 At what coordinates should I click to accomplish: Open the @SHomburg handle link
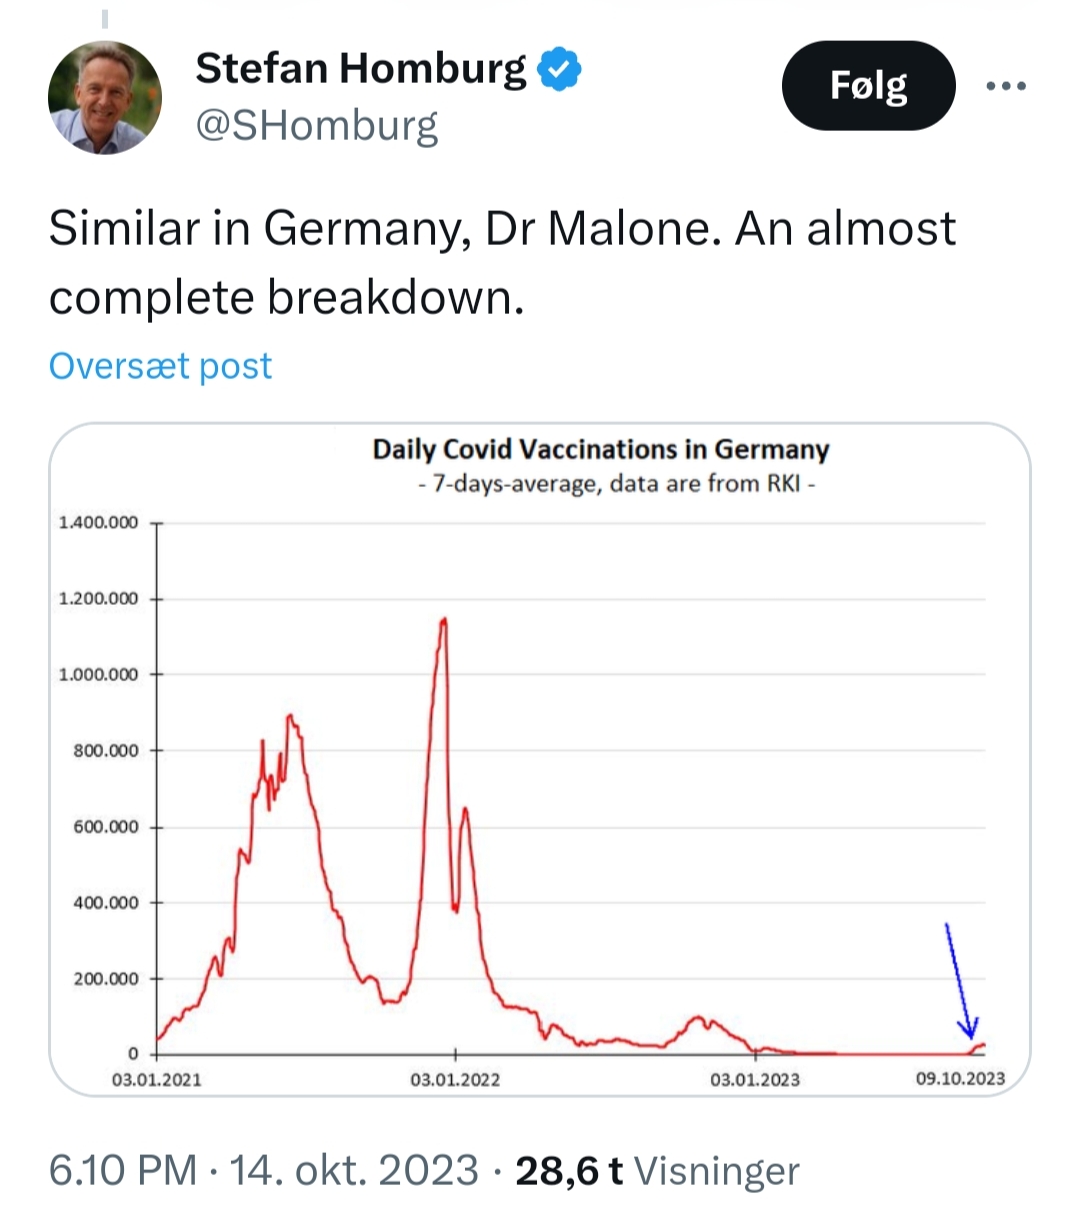317,126
